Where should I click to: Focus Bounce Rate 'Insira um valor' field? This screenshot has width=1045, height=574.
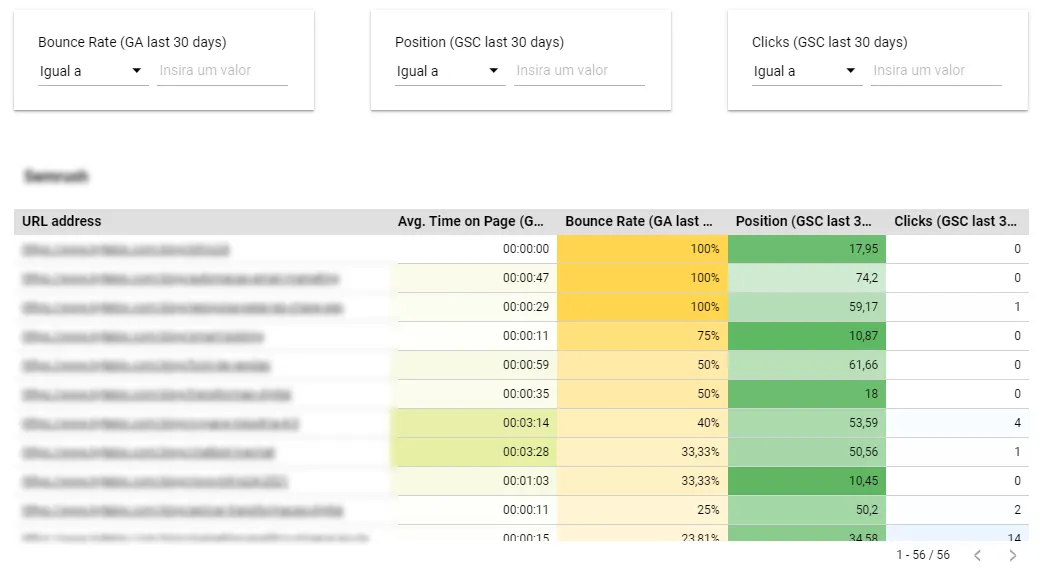[x=223, y=71]
